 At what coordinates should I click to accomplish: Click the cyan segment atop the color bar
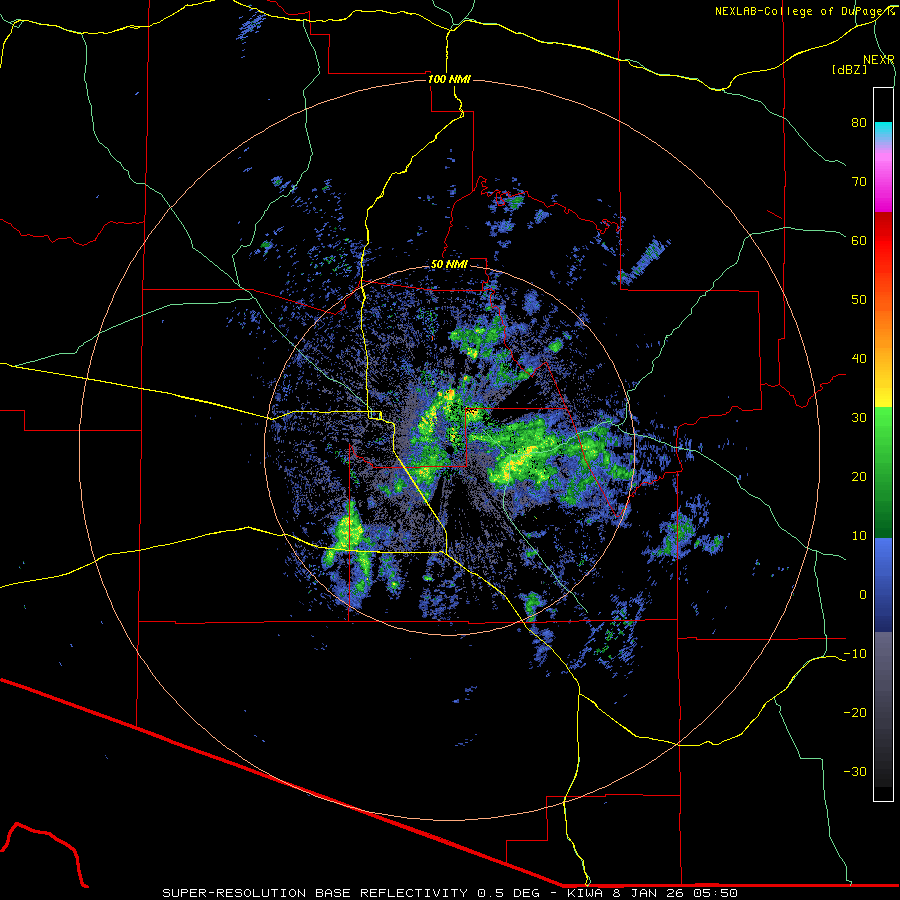[883, 131]
